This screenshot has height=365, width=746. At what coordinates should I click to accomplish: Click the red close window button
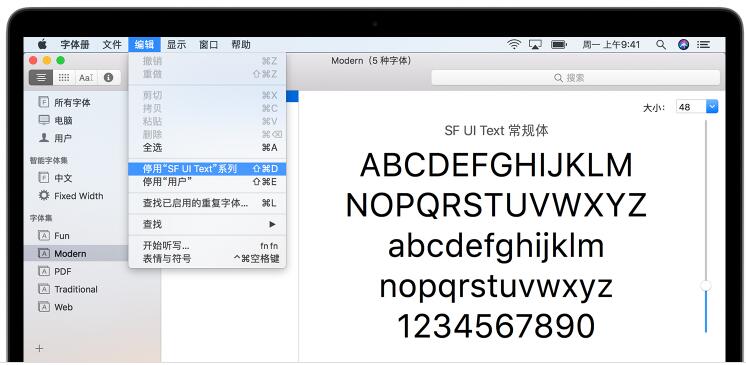33,60
